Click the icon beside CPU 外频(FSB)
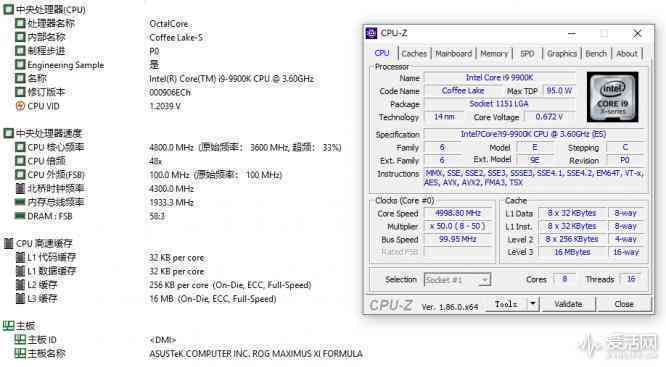This screenshot has height=367, width=666. click(20, 175)
